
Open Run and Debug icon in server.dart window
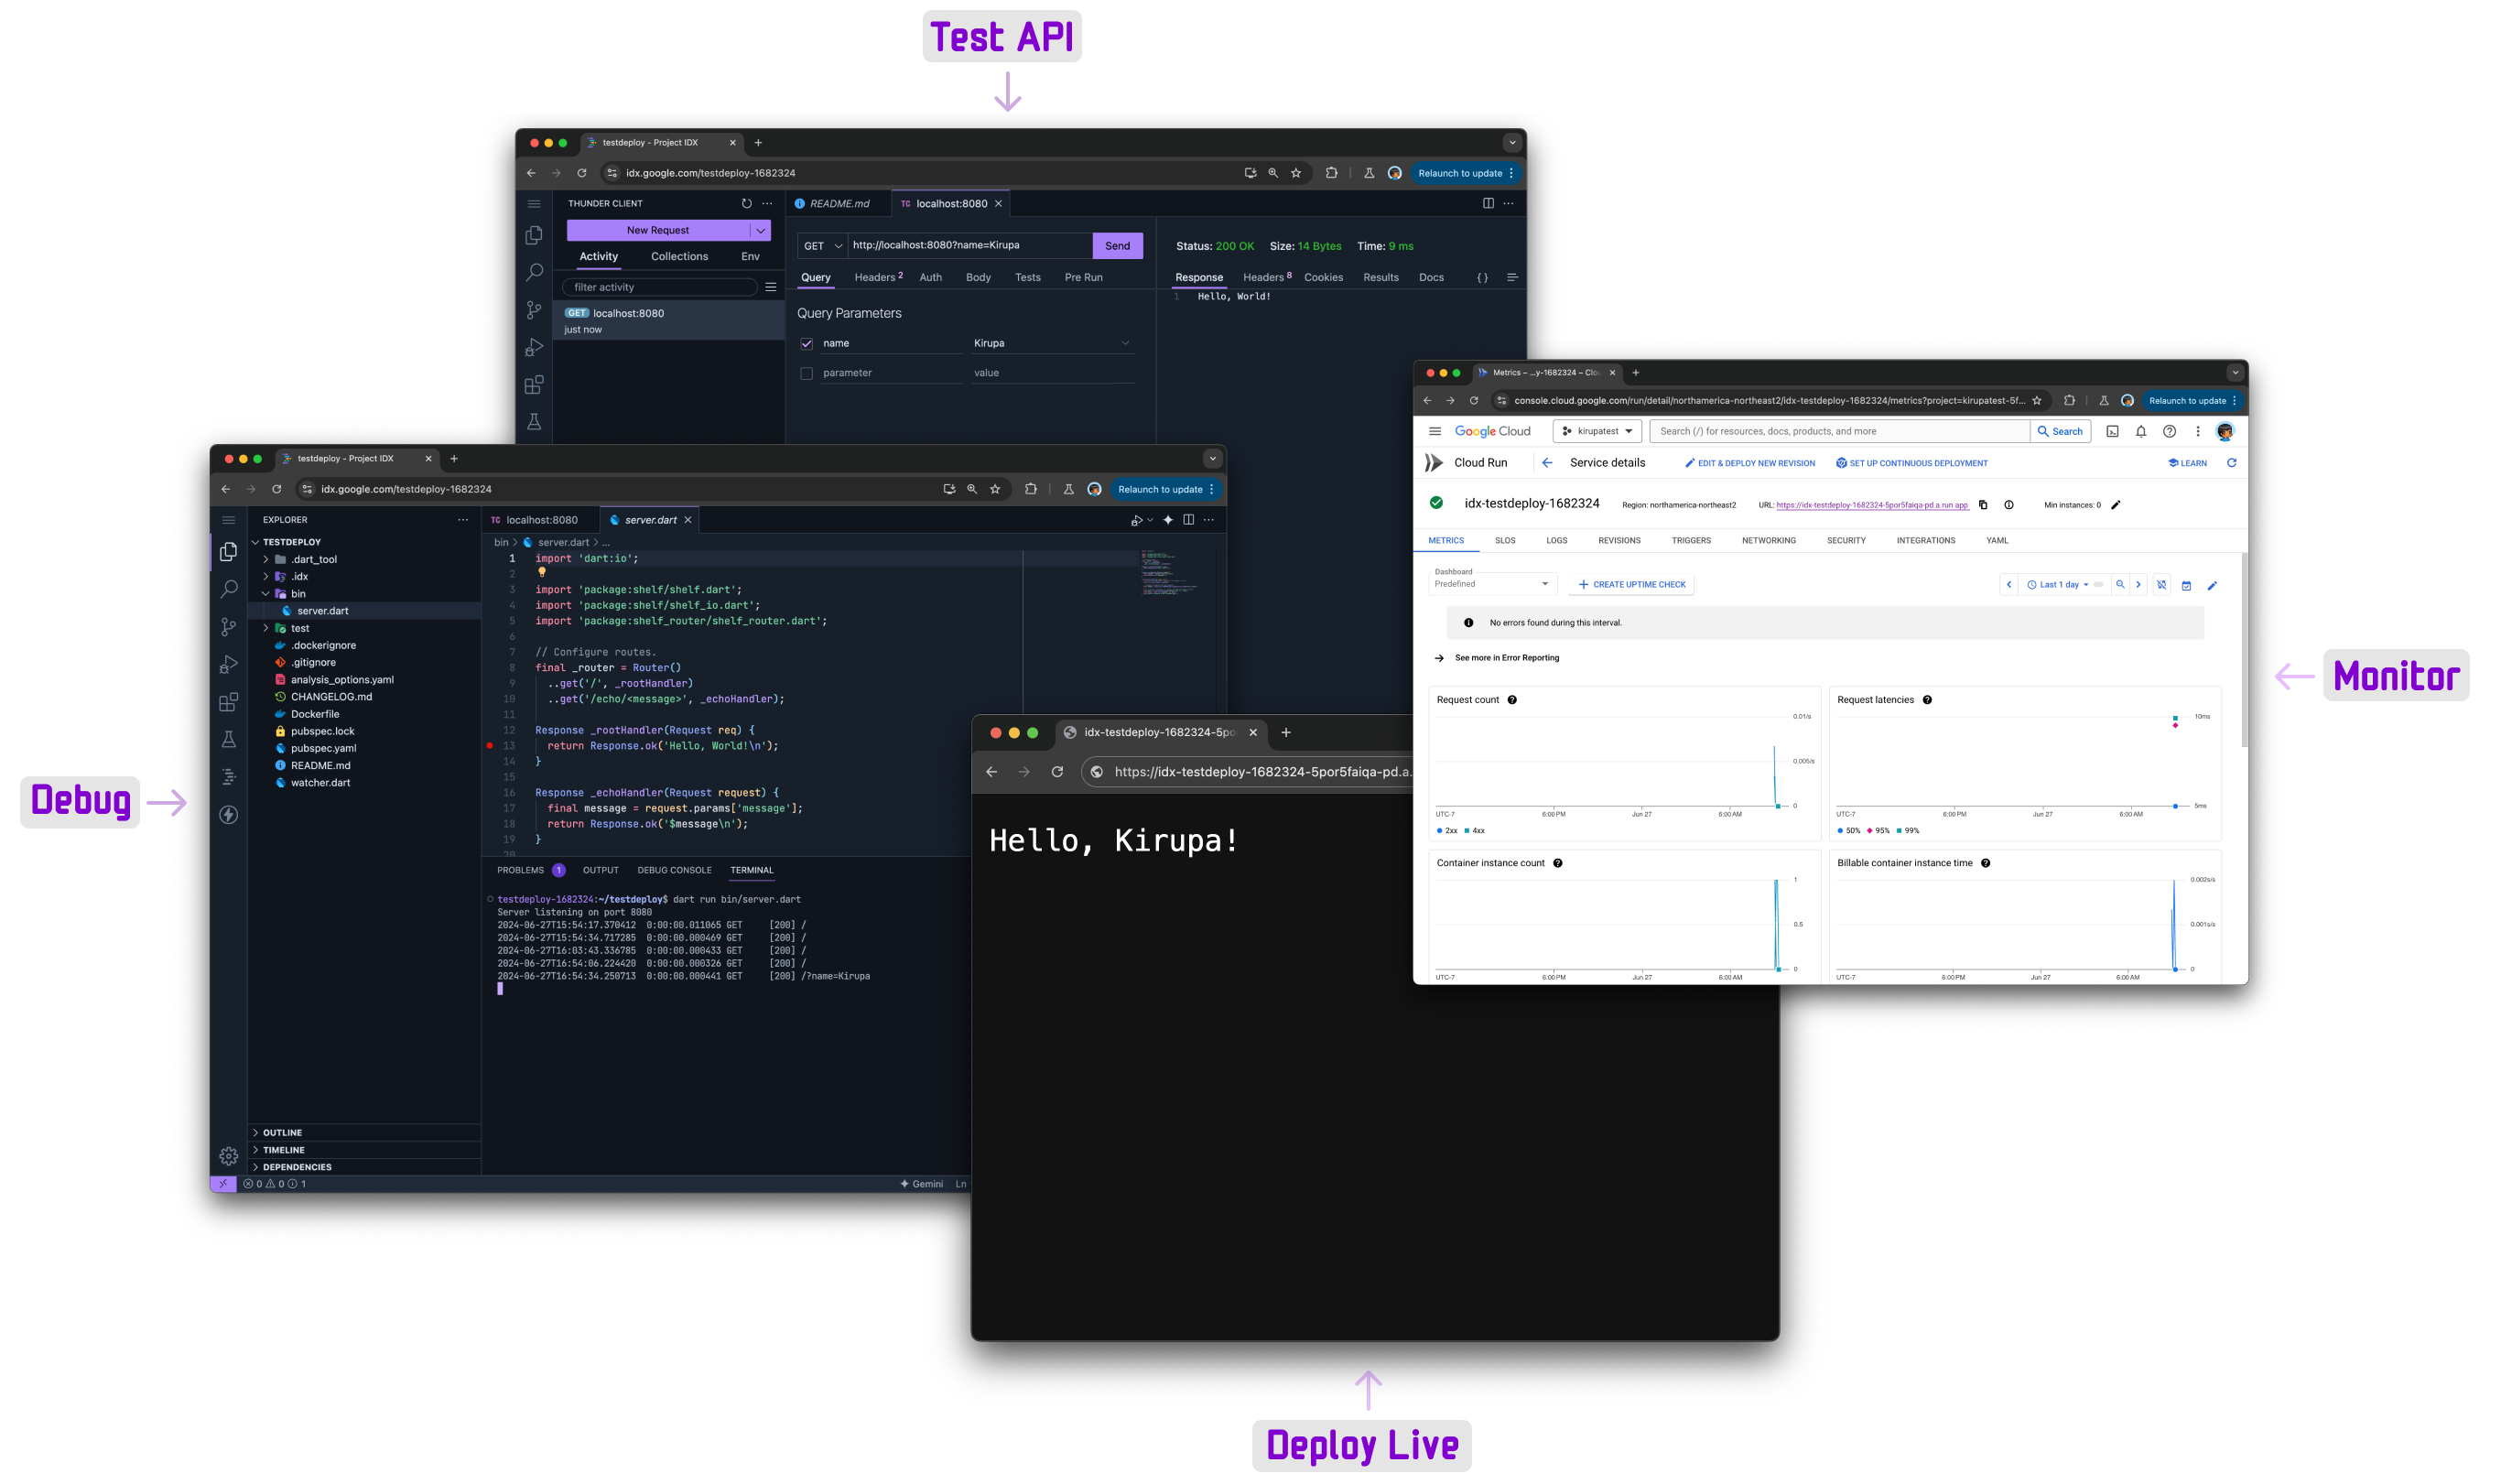pos(228,664)
